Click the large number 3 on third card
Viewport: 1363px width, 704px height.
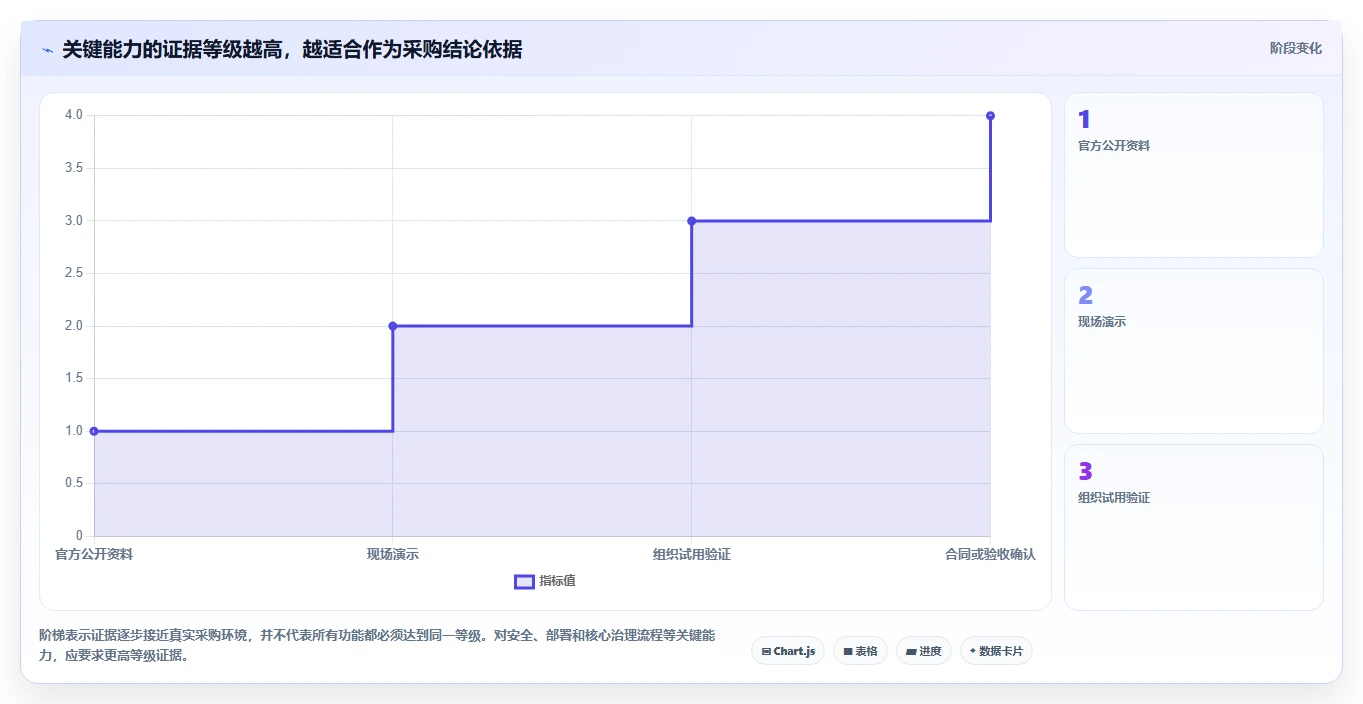[x=1085, y=472]
